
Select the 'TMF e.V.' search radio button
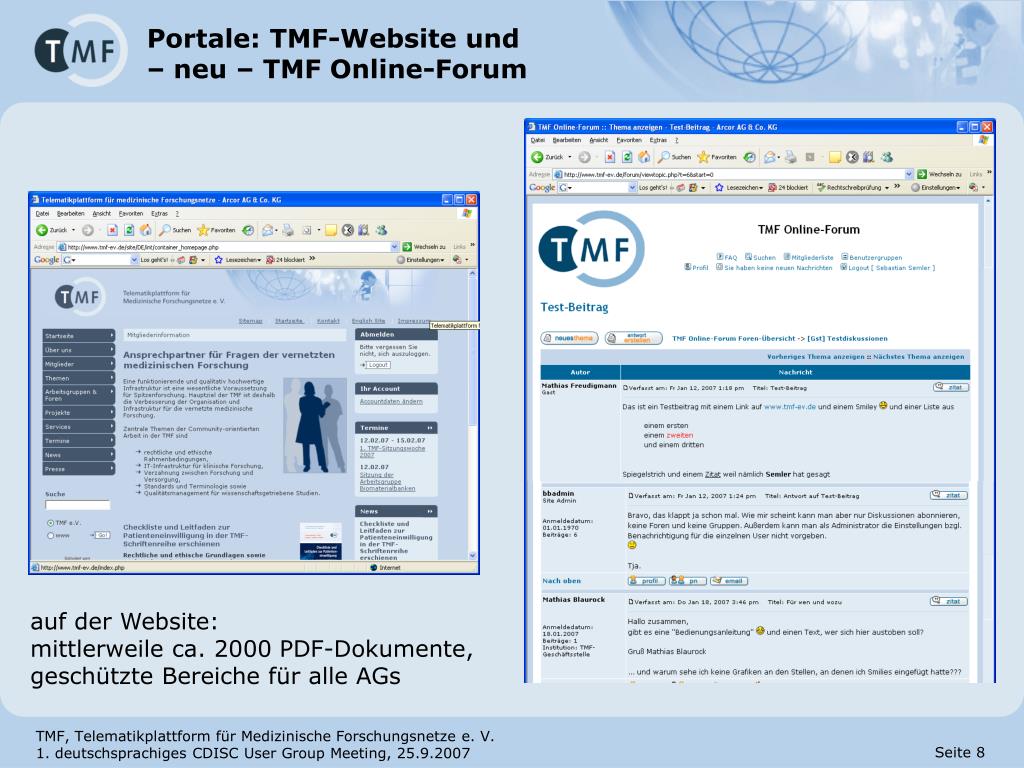(50, 523)
